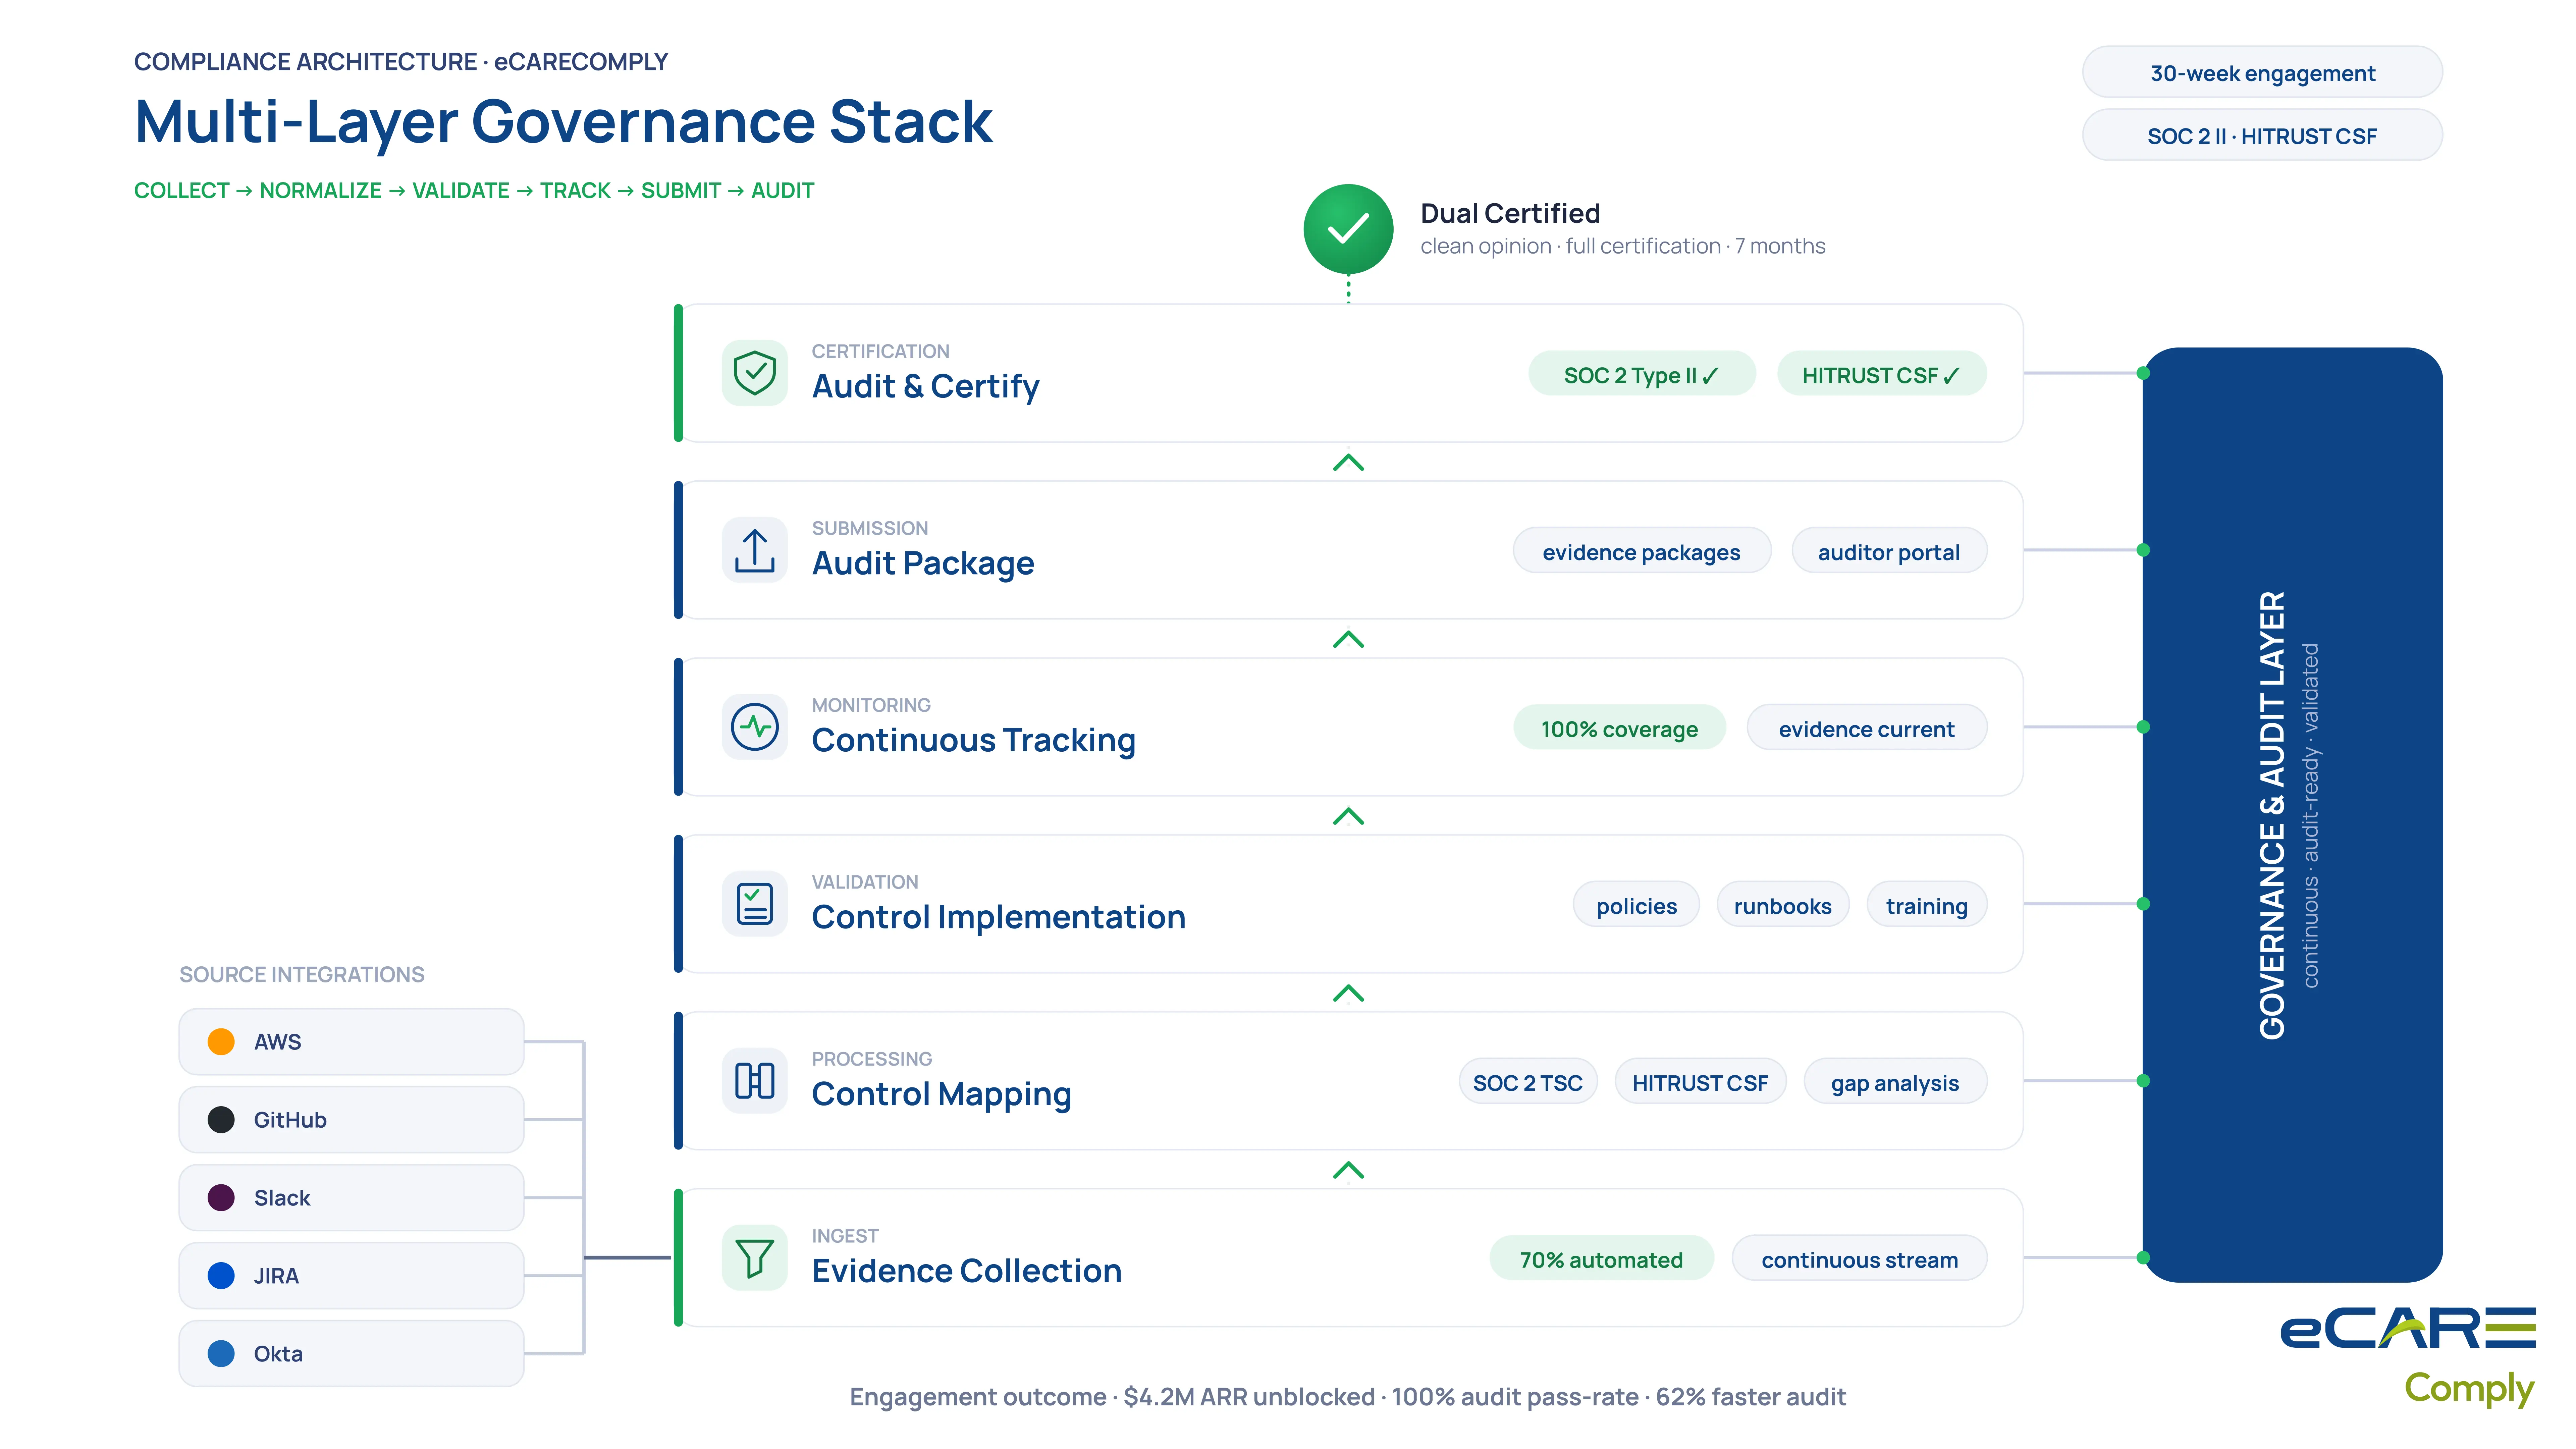Image resolution: width=2576 pixels, height=1449 pixels.
Task: Click the up chevron below Control Mapping layer
Action: (1348, 1170)
